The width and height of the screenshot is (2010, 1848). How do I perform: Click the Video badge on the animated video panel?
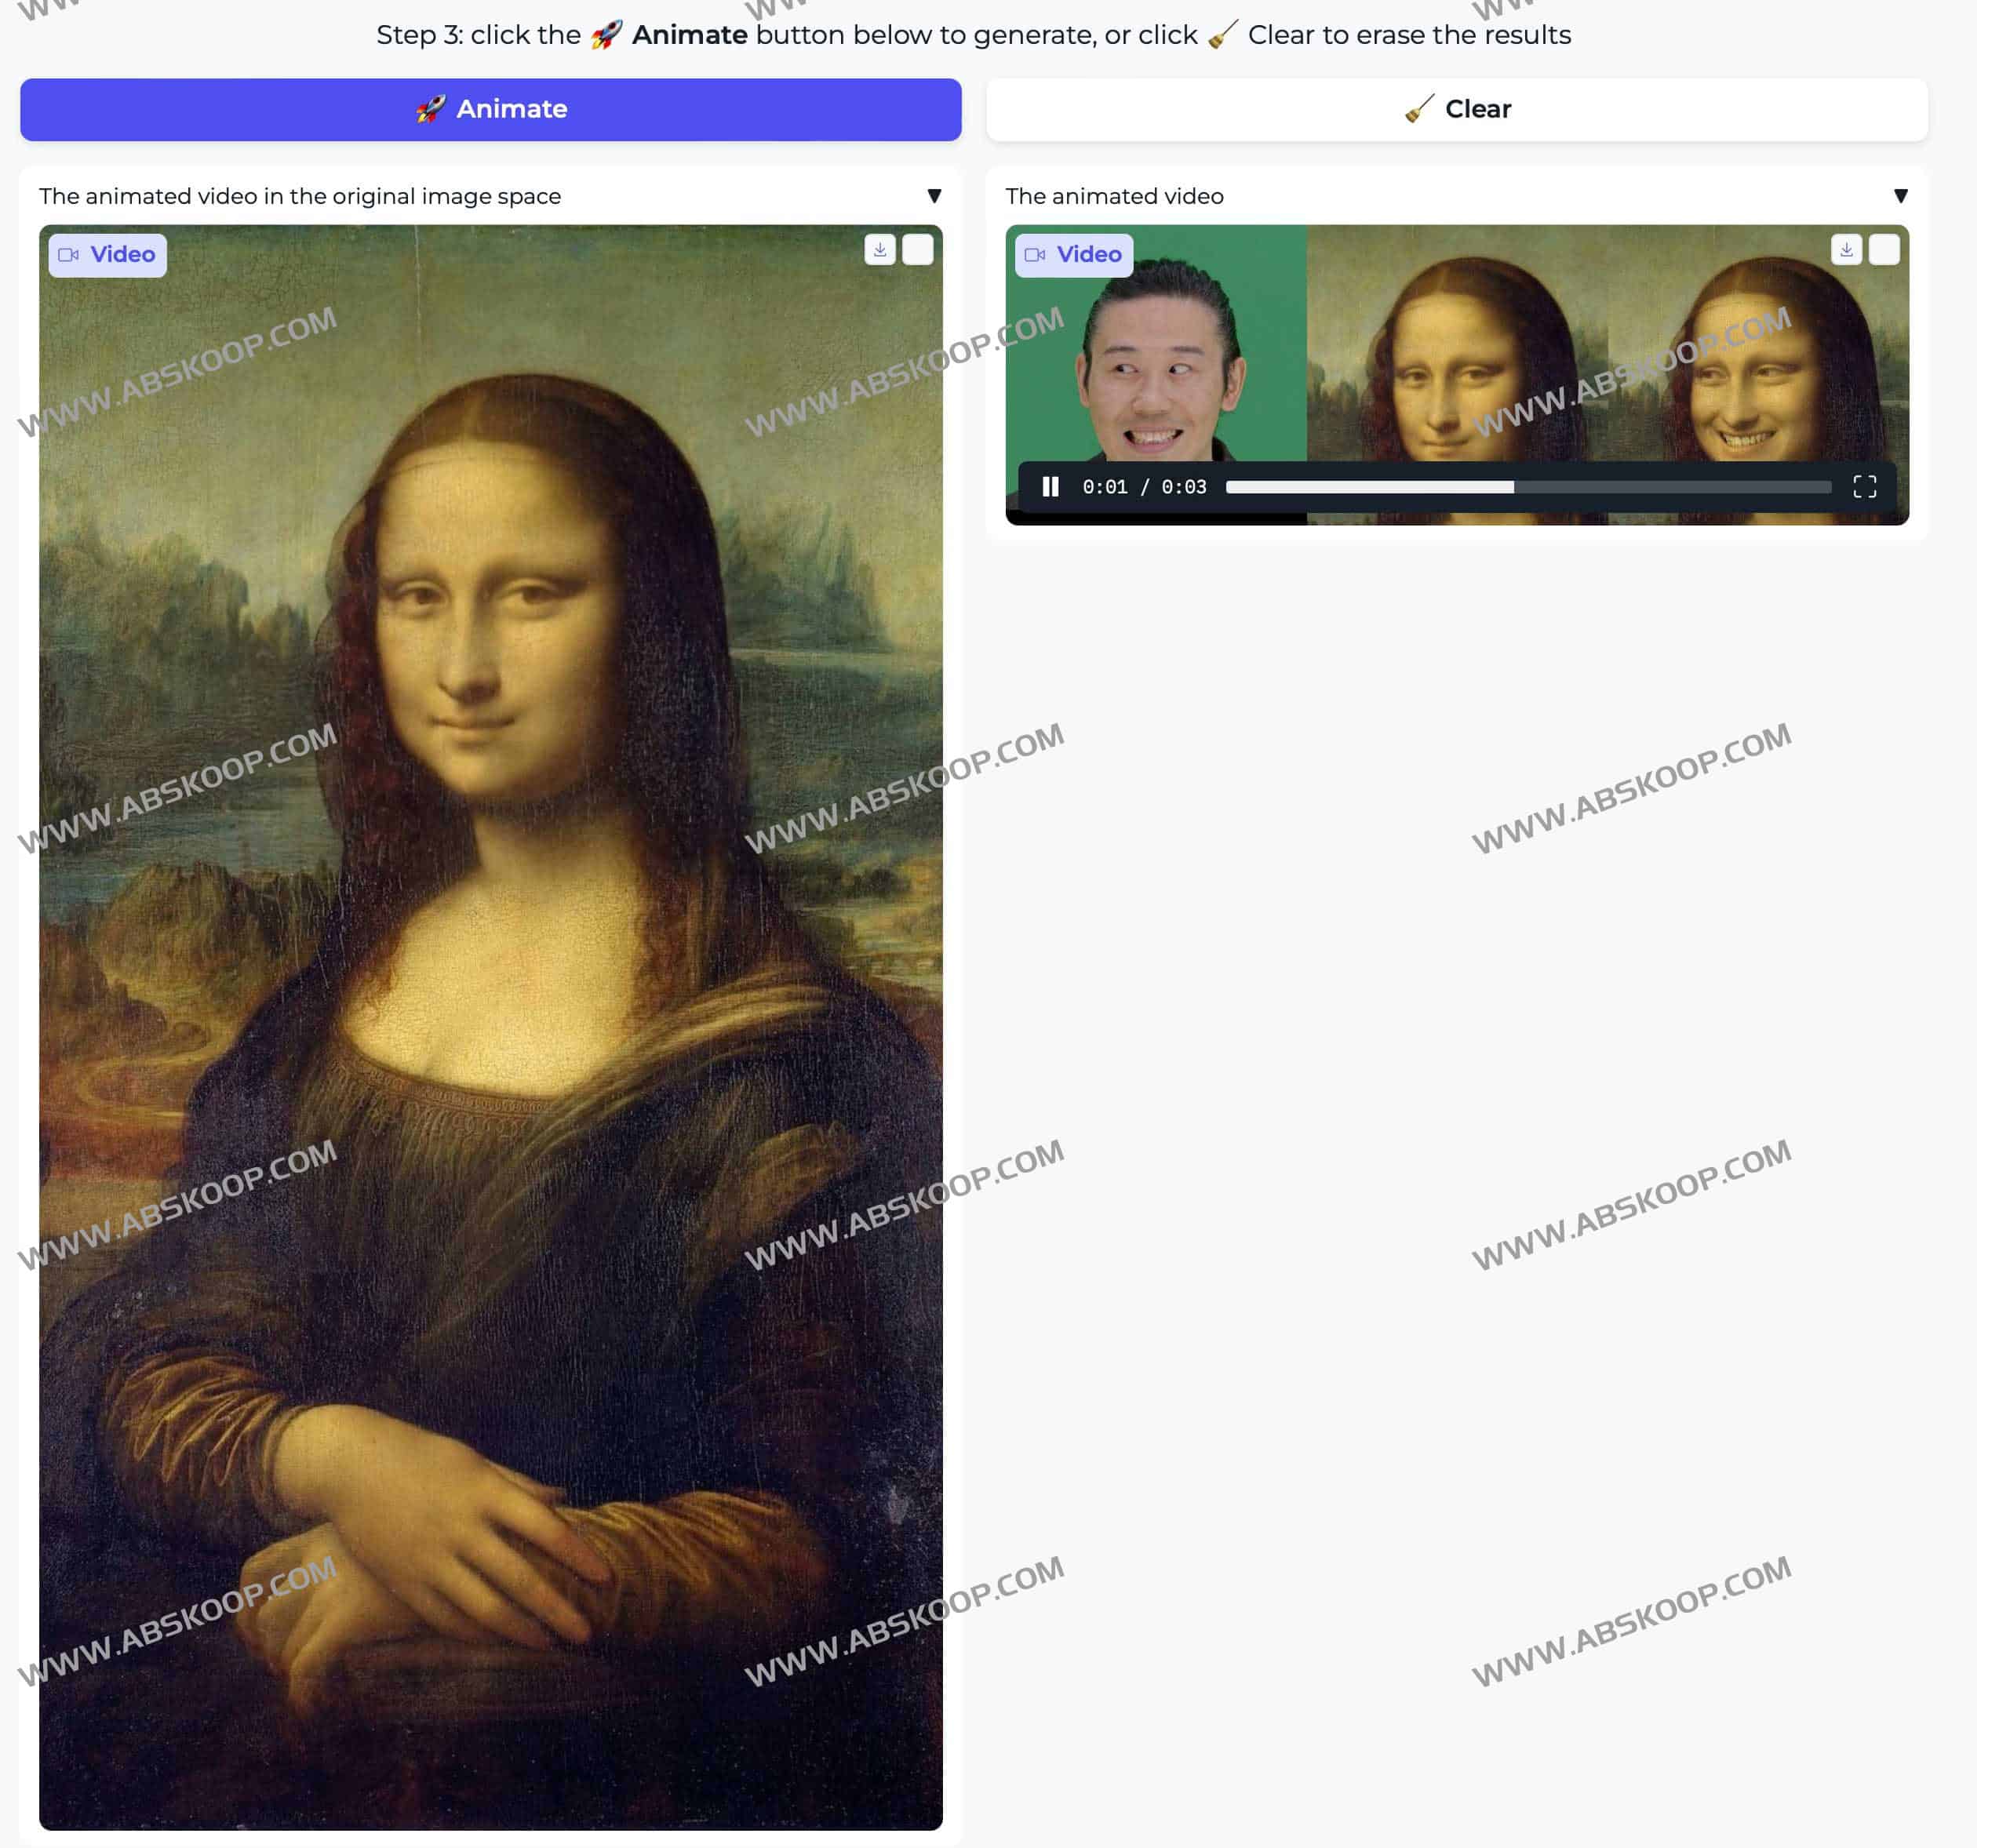pos(1073,254)
